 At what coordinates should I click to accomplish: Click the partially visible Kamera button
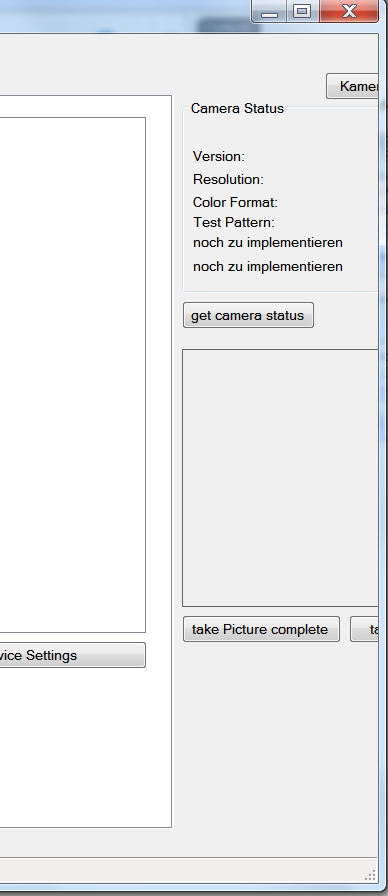point(353,86)
